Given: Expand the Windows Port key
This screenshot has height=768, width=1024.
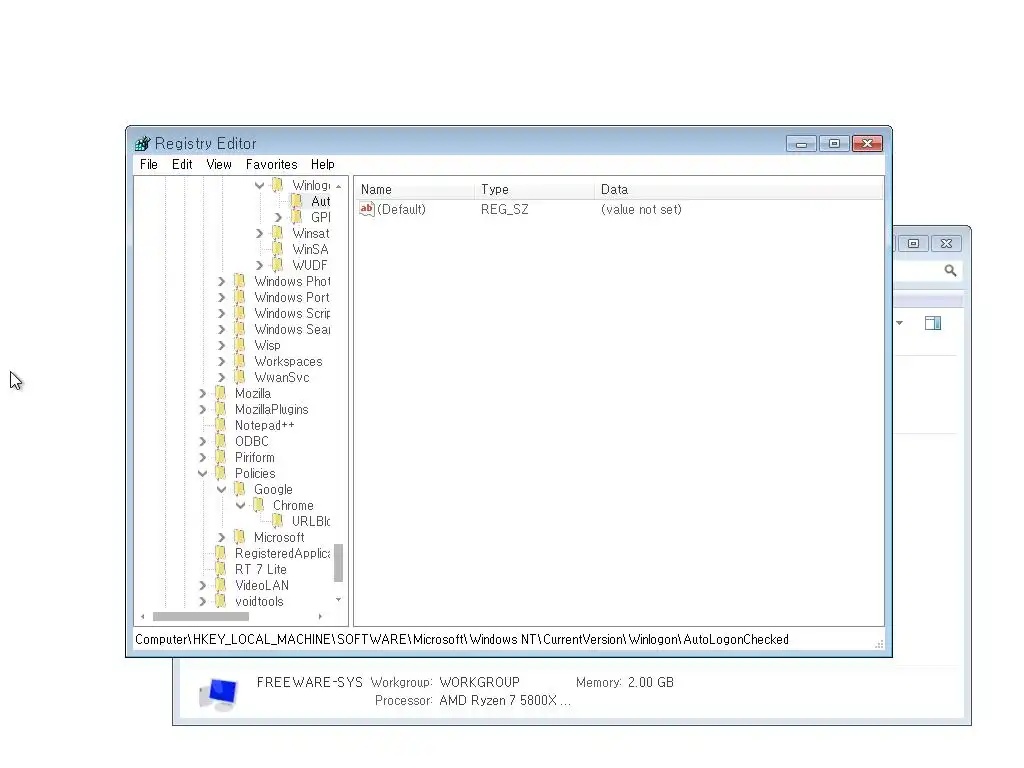Looking at the screenshot, I should 221,297.
